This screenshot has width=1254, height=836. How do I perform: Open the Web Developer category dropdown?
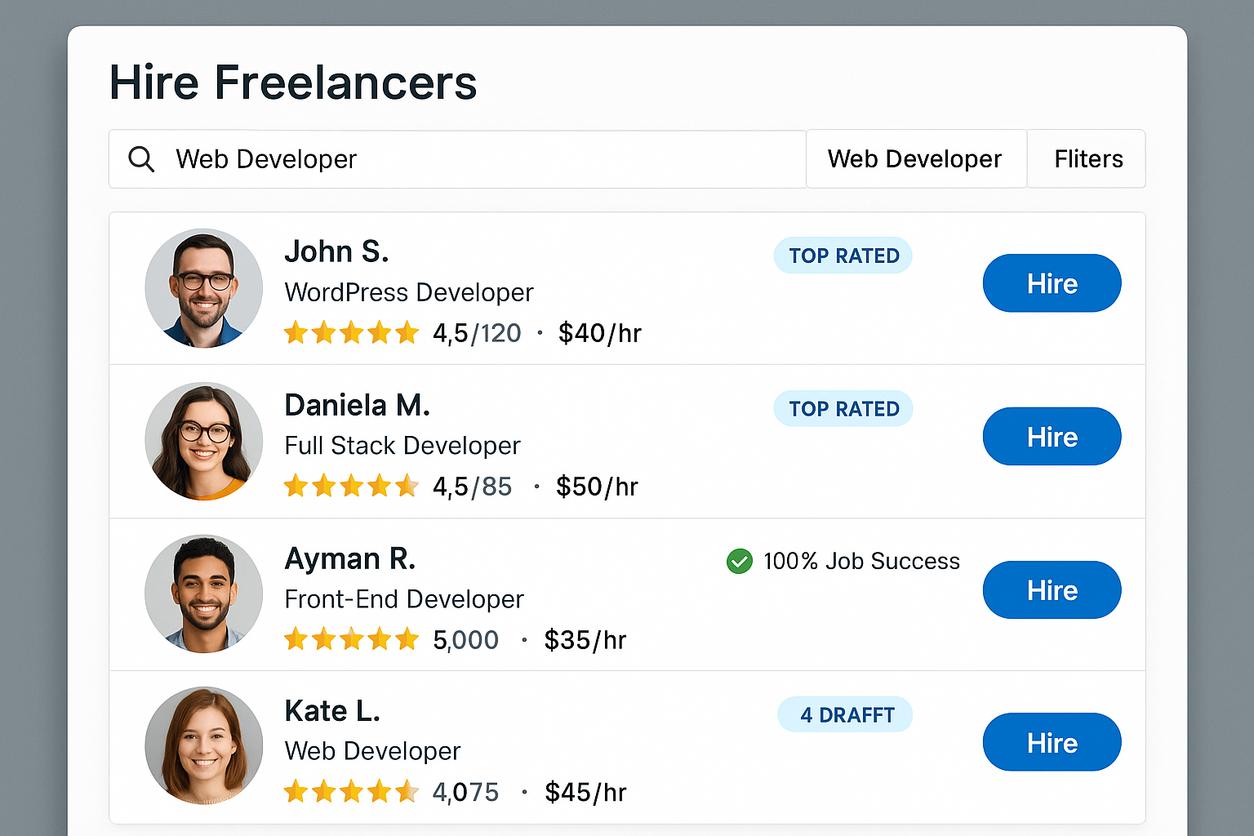(915, 159)
